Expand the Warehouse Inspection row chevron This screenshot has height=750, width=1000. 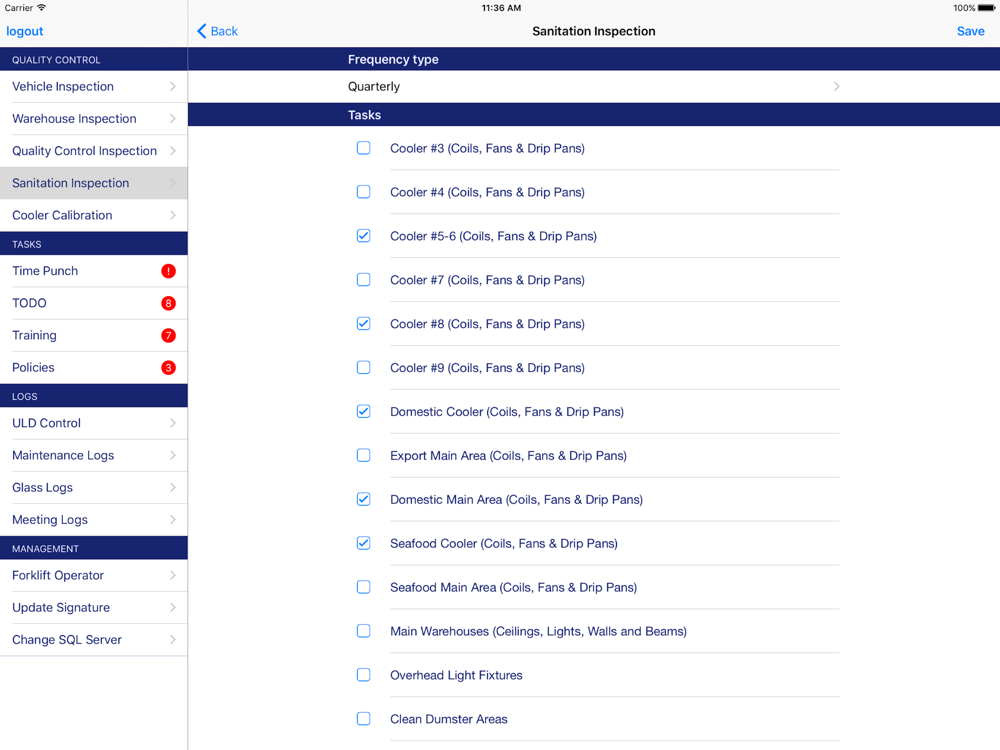click(173, 119)
